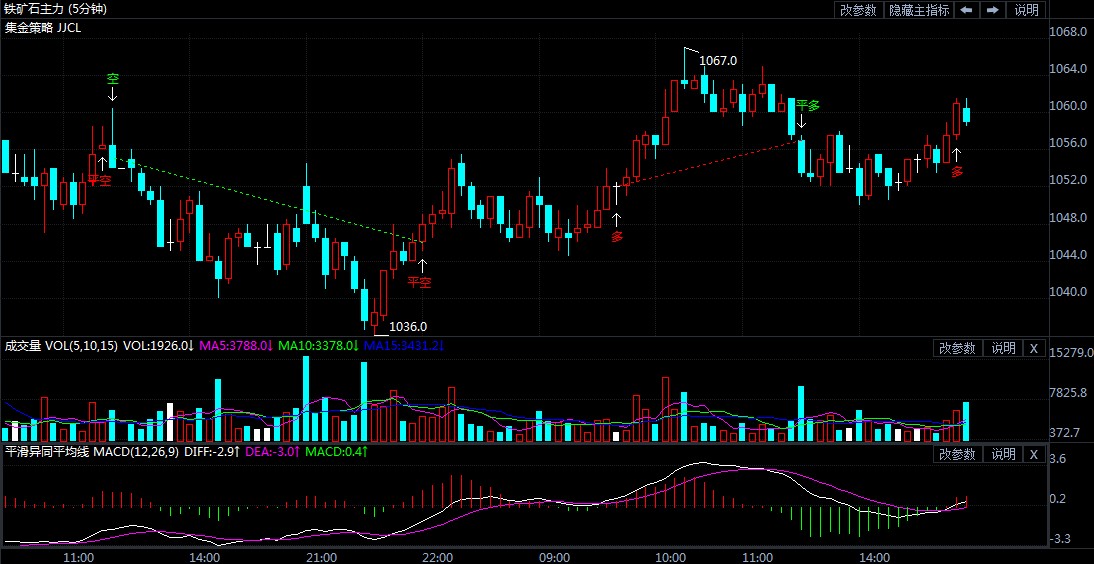This screenshot has width=1094, height=564.
Task: Click the DEA:-3.0 value
Action: (x=273, y=452)
